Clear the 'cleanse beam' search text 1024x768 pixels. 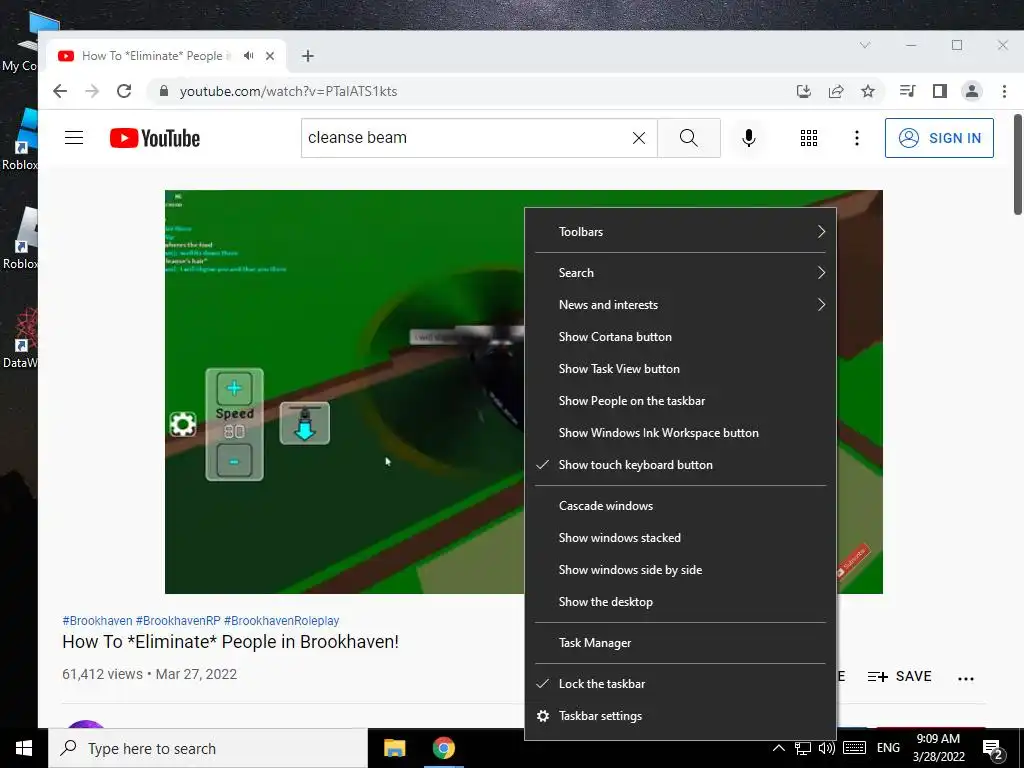(x=639, y=138)
